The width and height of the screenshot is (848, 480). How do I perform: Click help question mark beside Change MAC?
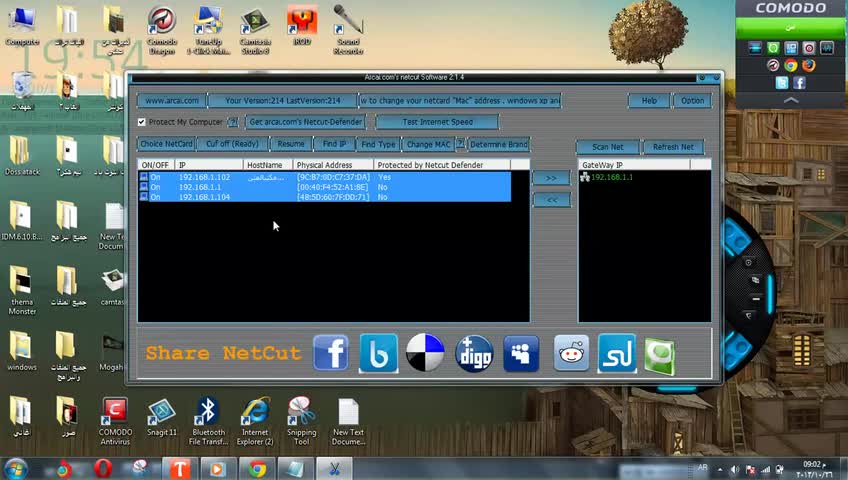[460, 144]
